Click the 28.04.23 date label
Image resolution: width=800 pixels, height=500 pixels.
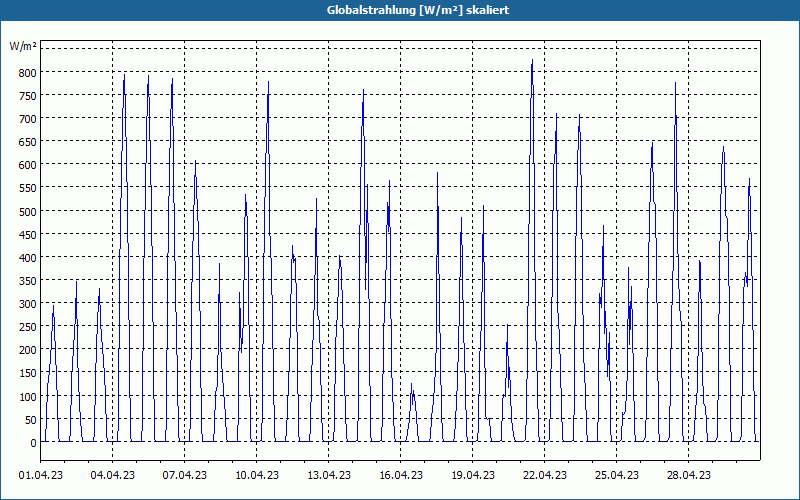[x=688, y=476]
